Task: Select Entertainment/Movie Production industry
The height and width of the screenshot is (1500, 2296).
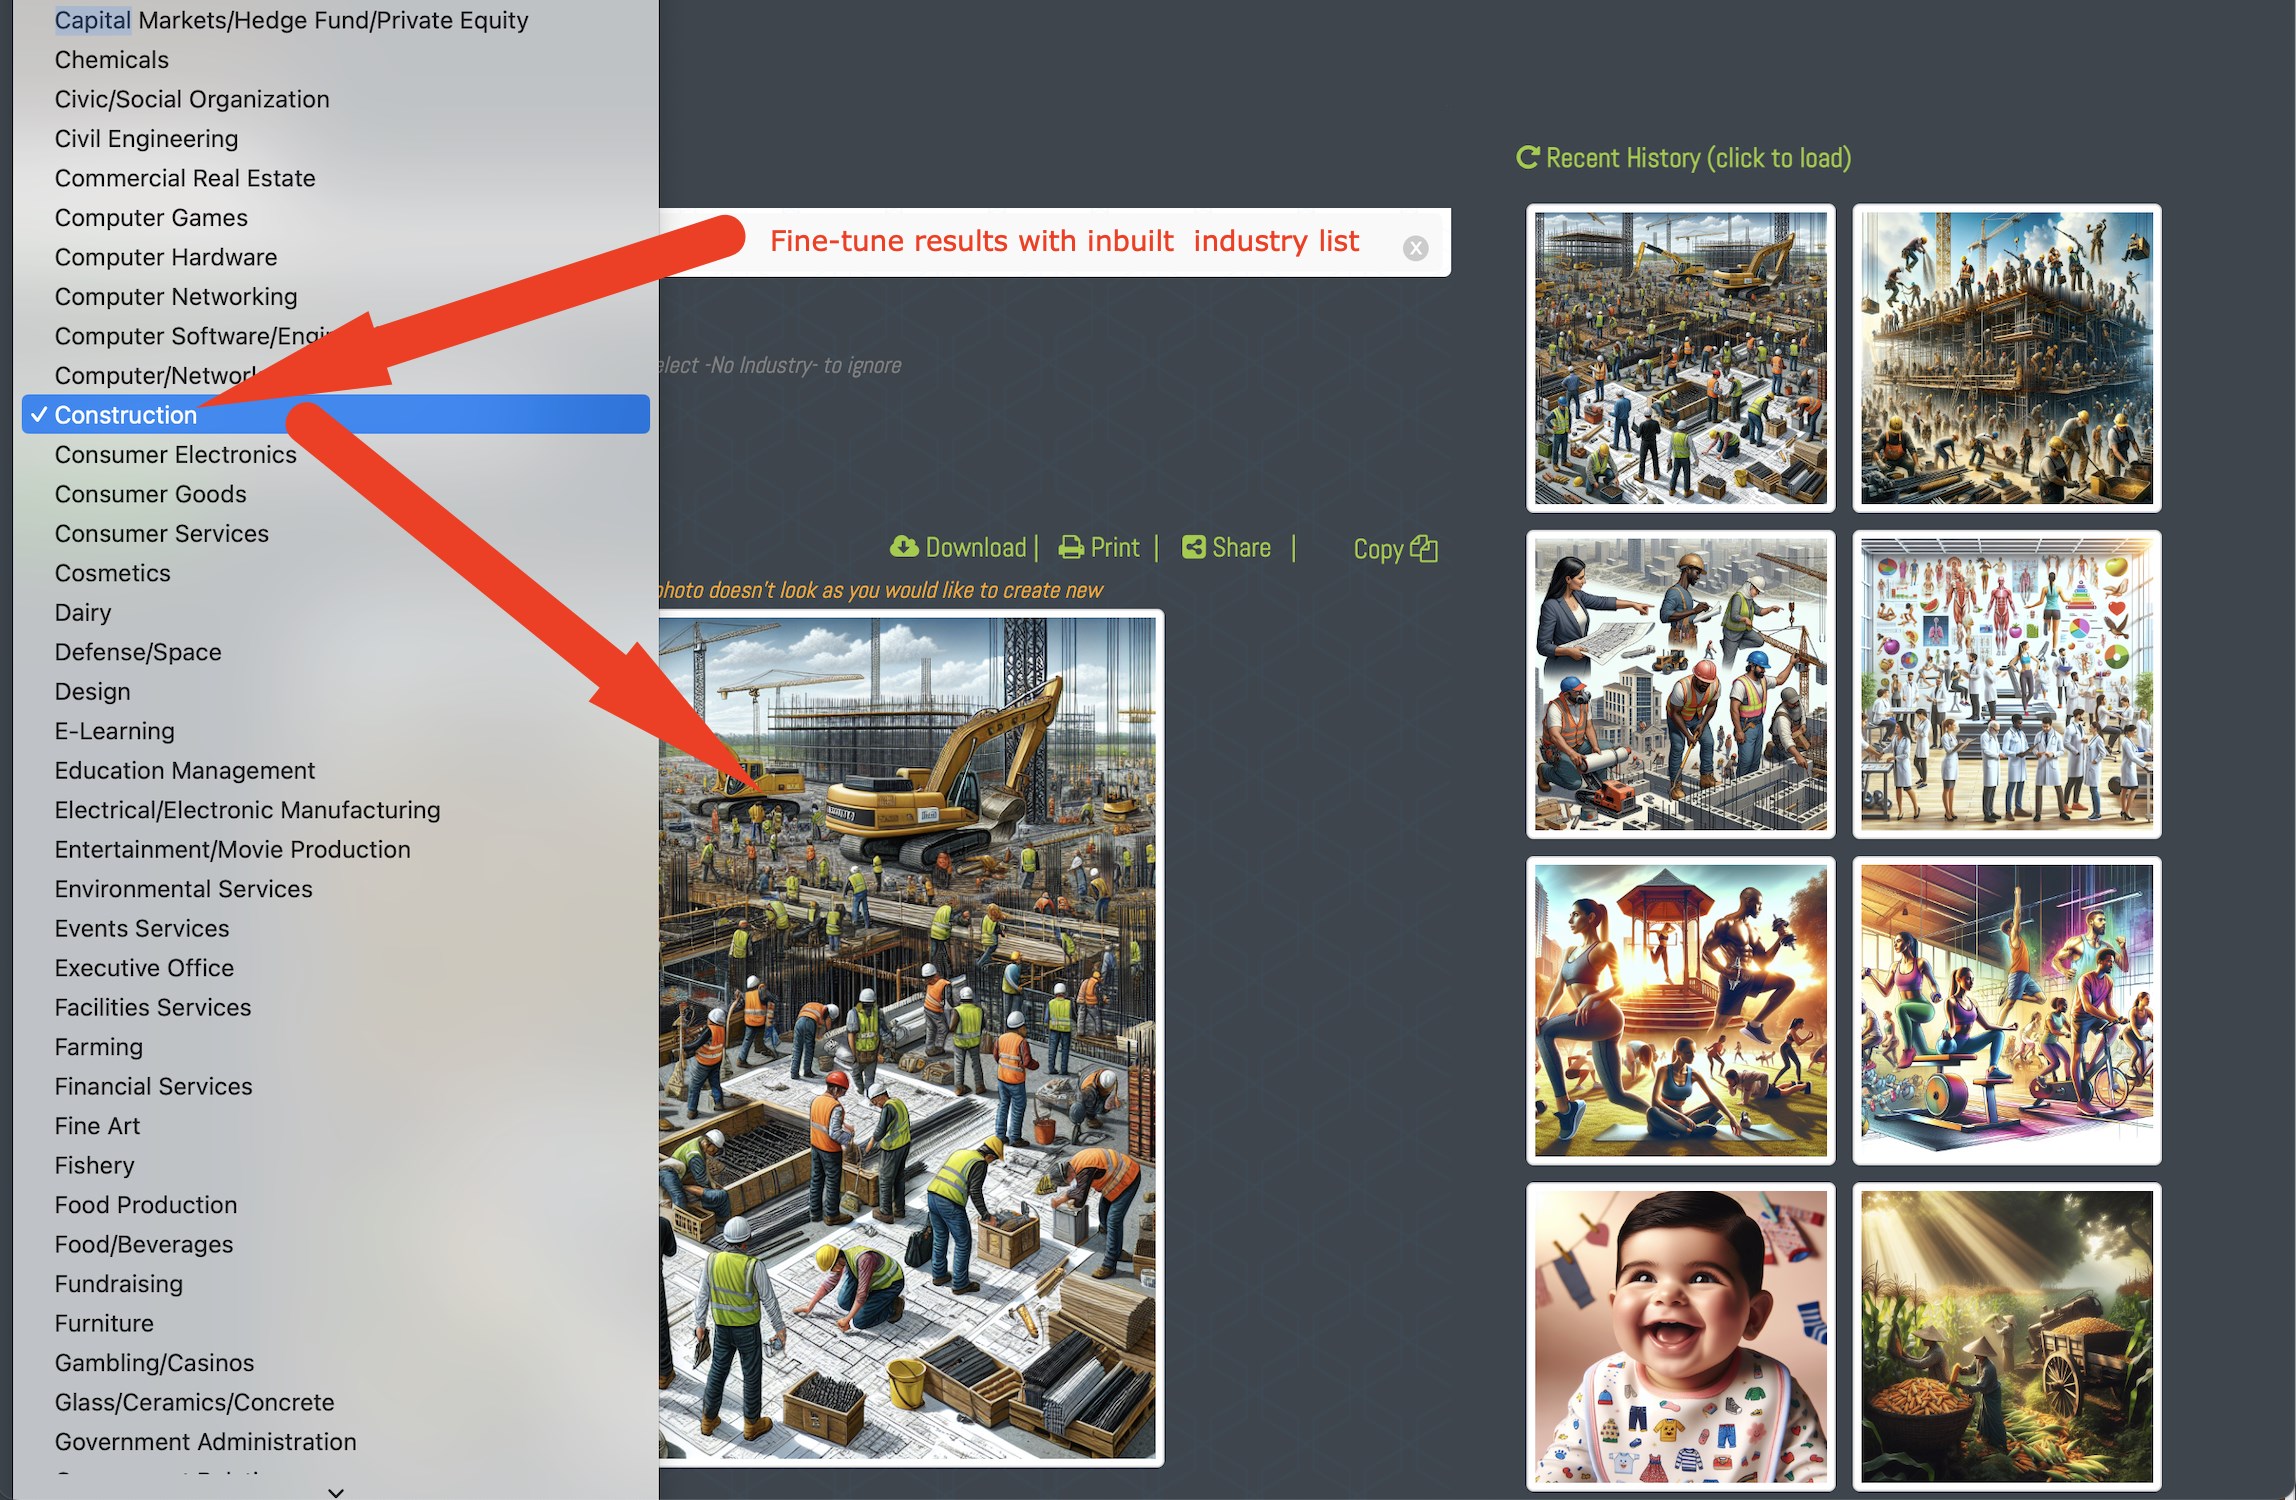Action: (232, 849)
